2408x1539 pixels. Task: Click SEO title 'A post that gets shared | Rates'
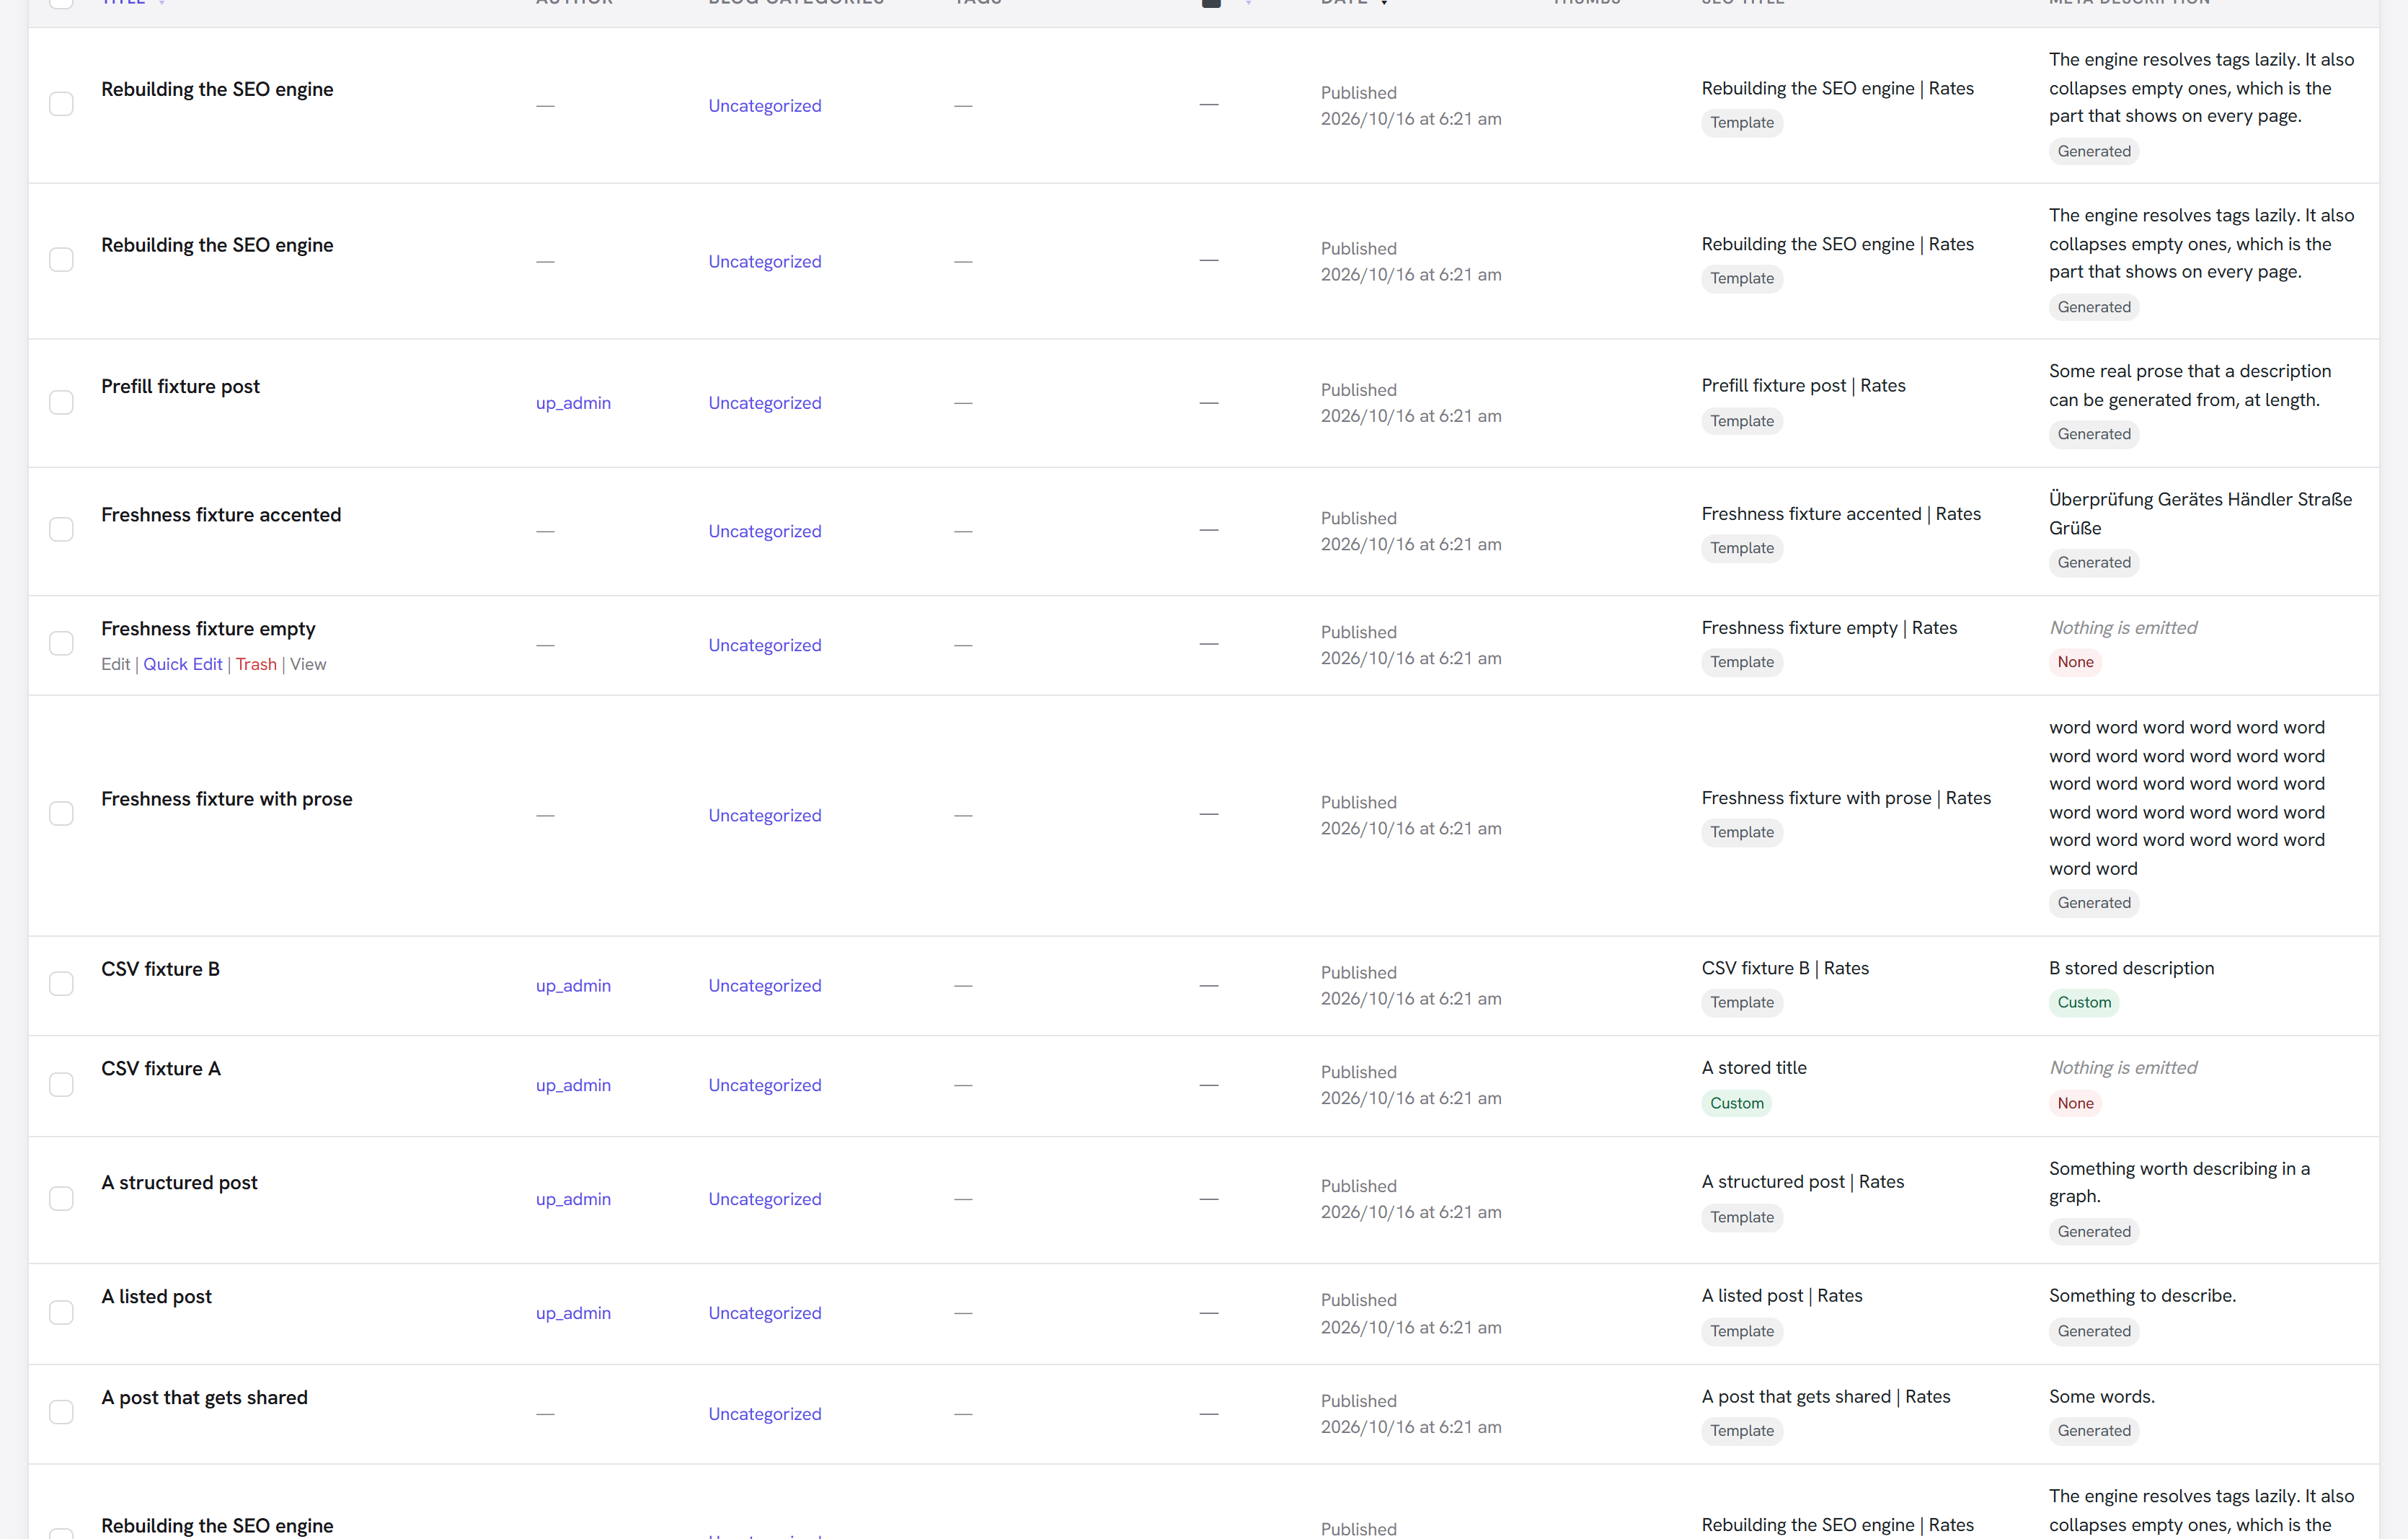click(1825, 1397)
